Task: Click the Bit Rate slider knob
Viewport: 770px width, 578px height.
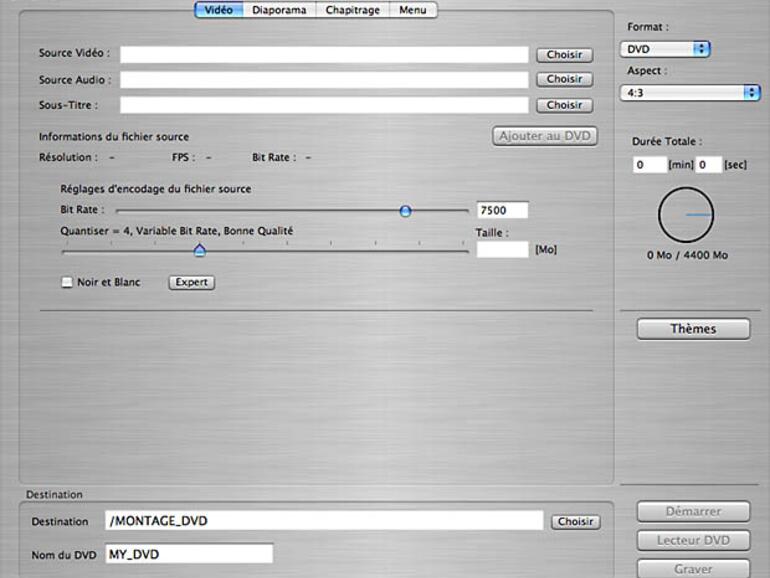Action: [405, 211]
